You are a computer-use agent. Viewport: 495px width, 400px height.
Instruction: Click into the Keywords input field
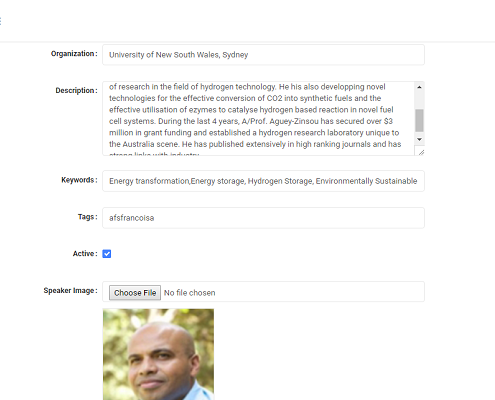tap(263, 181)
